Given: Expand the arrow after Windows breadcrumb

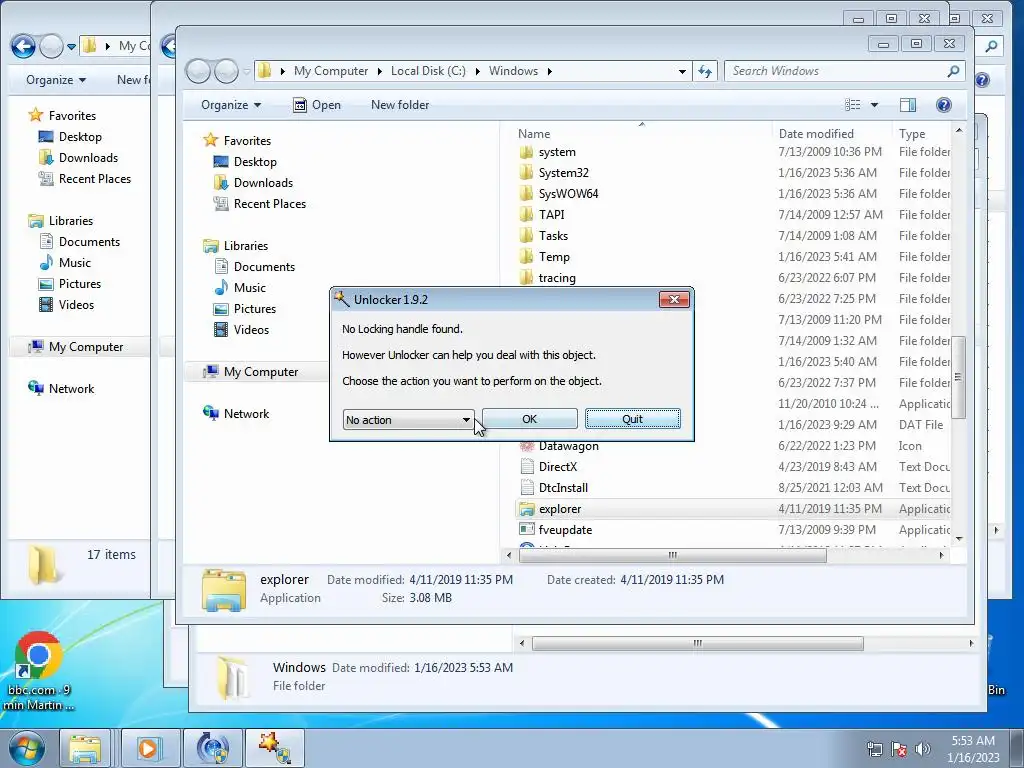Looking at the screenshot, I should pyautogui.click(x=550, y=71).
